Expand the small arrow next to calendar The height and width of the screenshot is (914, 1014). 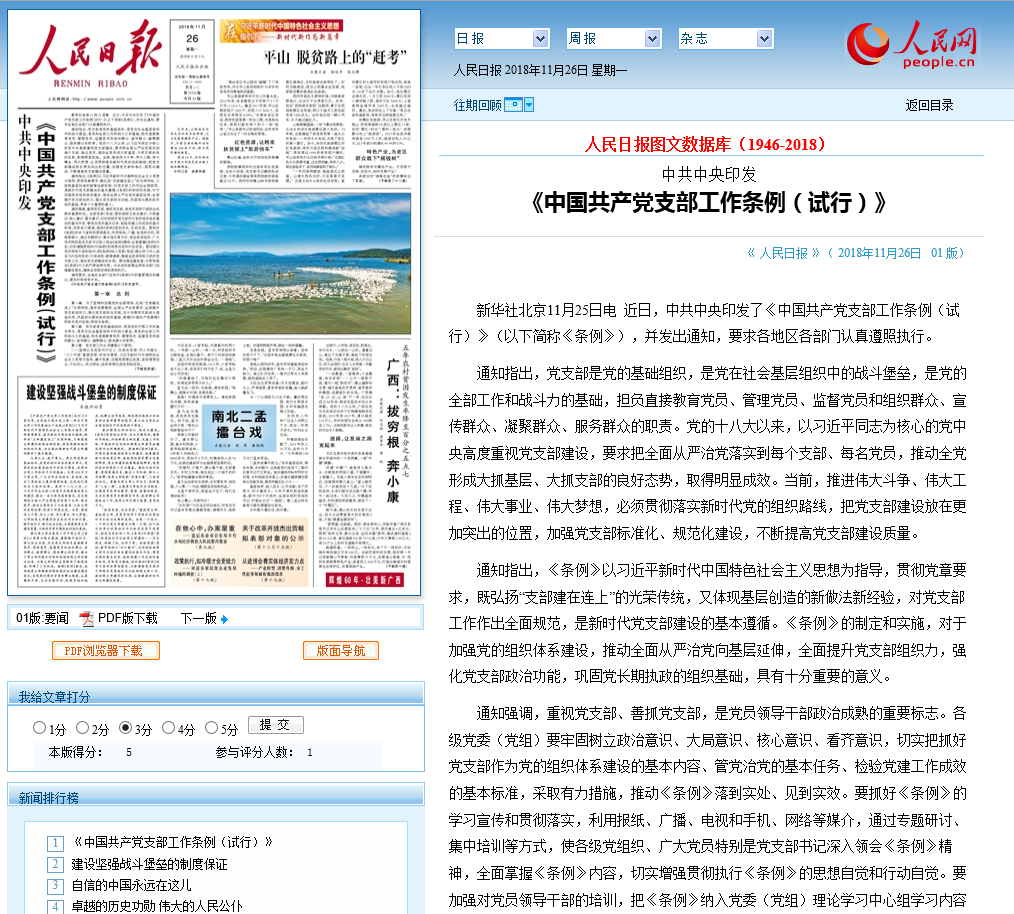coord(529,105)
